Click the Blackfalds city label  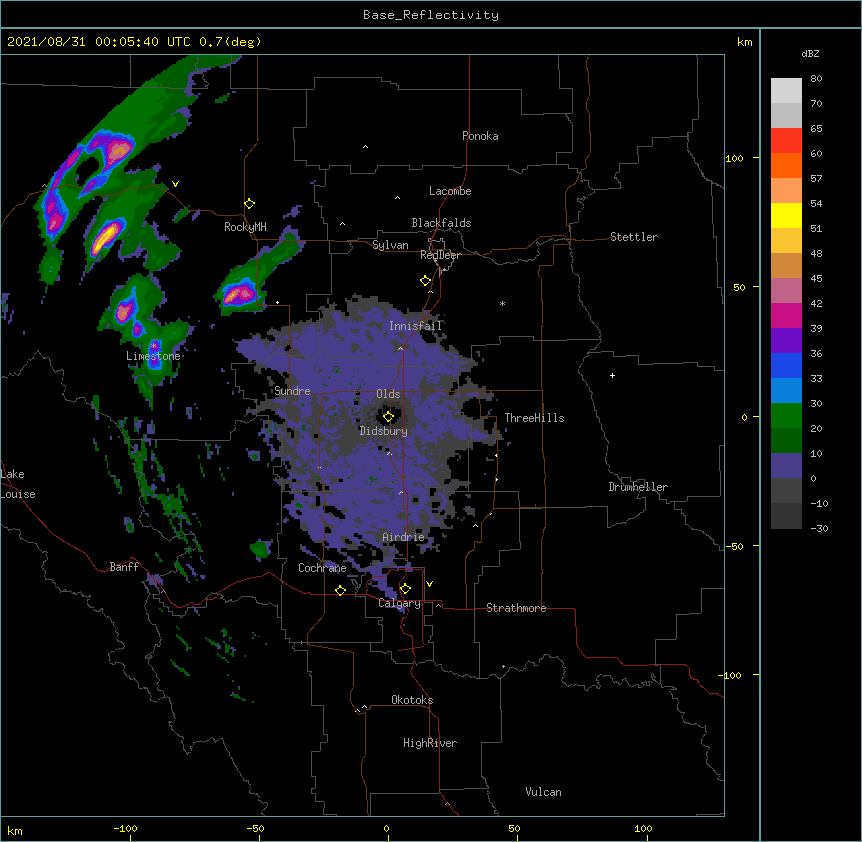[x=441, y=223]
